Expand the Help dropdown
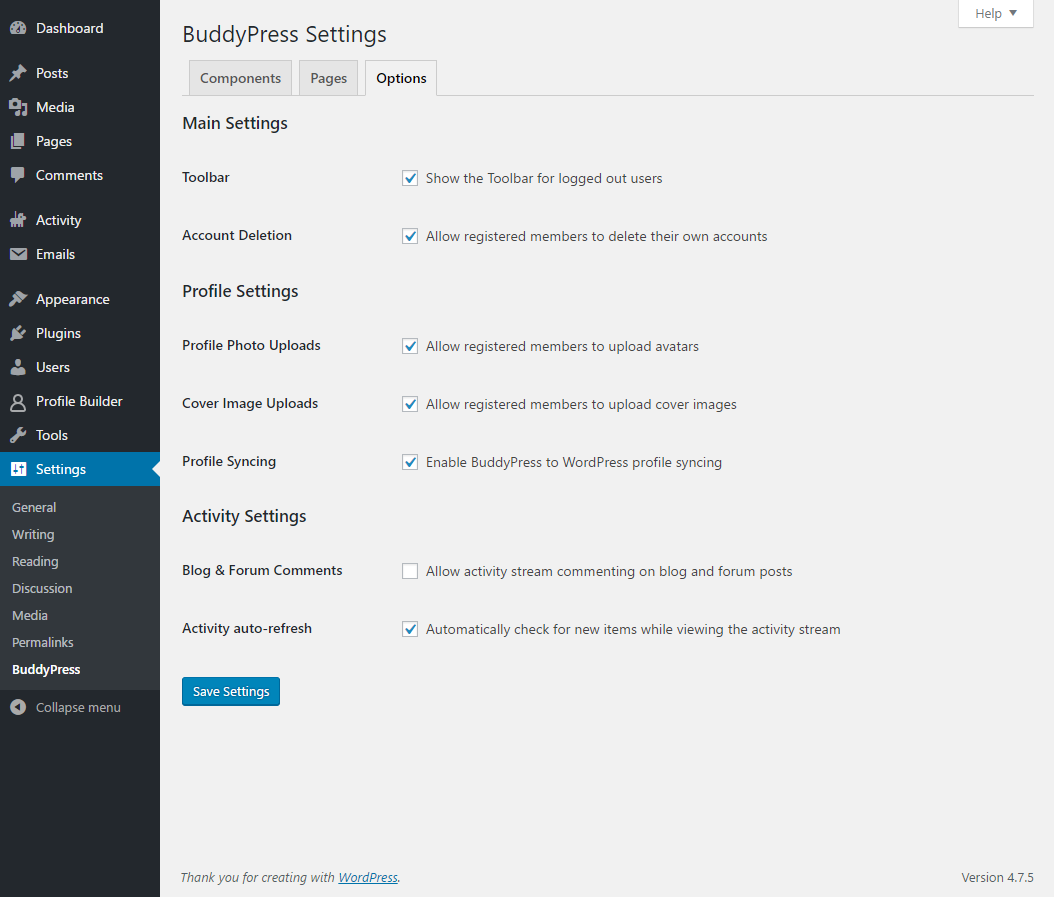This screenshot has width=1054, height=897. click(996, 13)
